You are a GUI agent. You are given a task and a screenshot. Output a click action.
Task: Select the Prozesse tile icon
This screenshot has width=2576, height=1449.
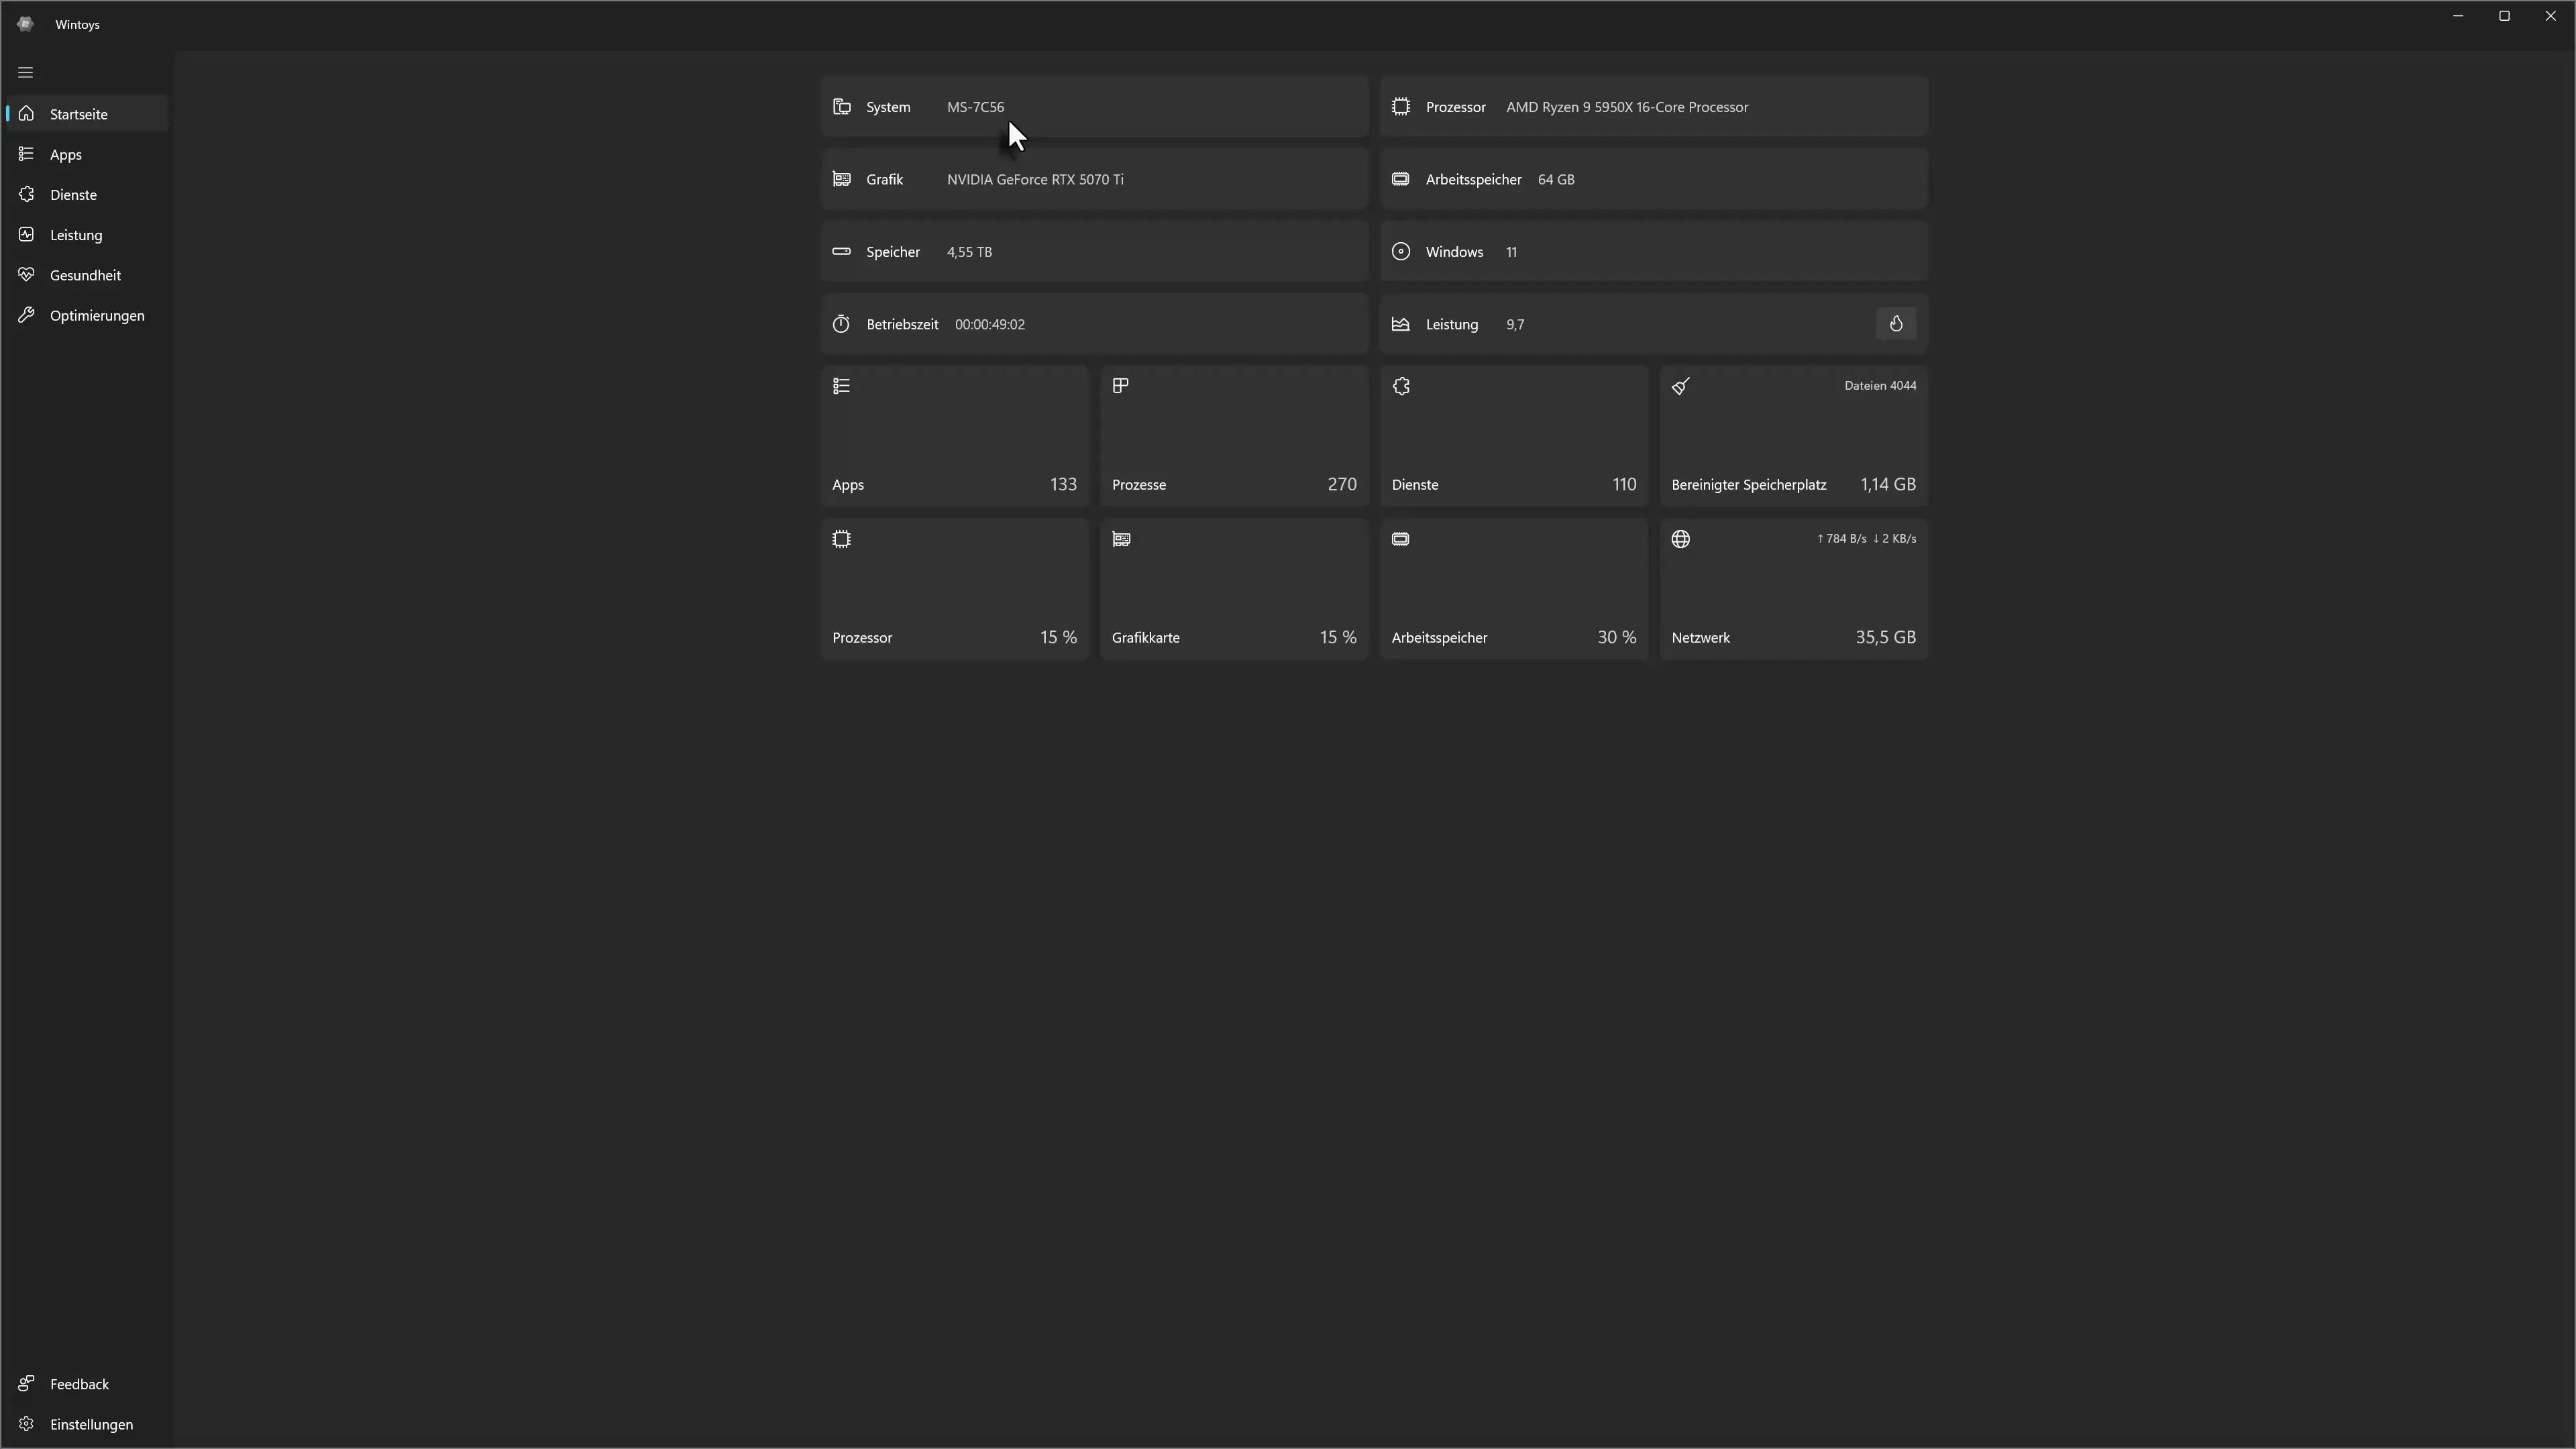(x=1120, y=385)
